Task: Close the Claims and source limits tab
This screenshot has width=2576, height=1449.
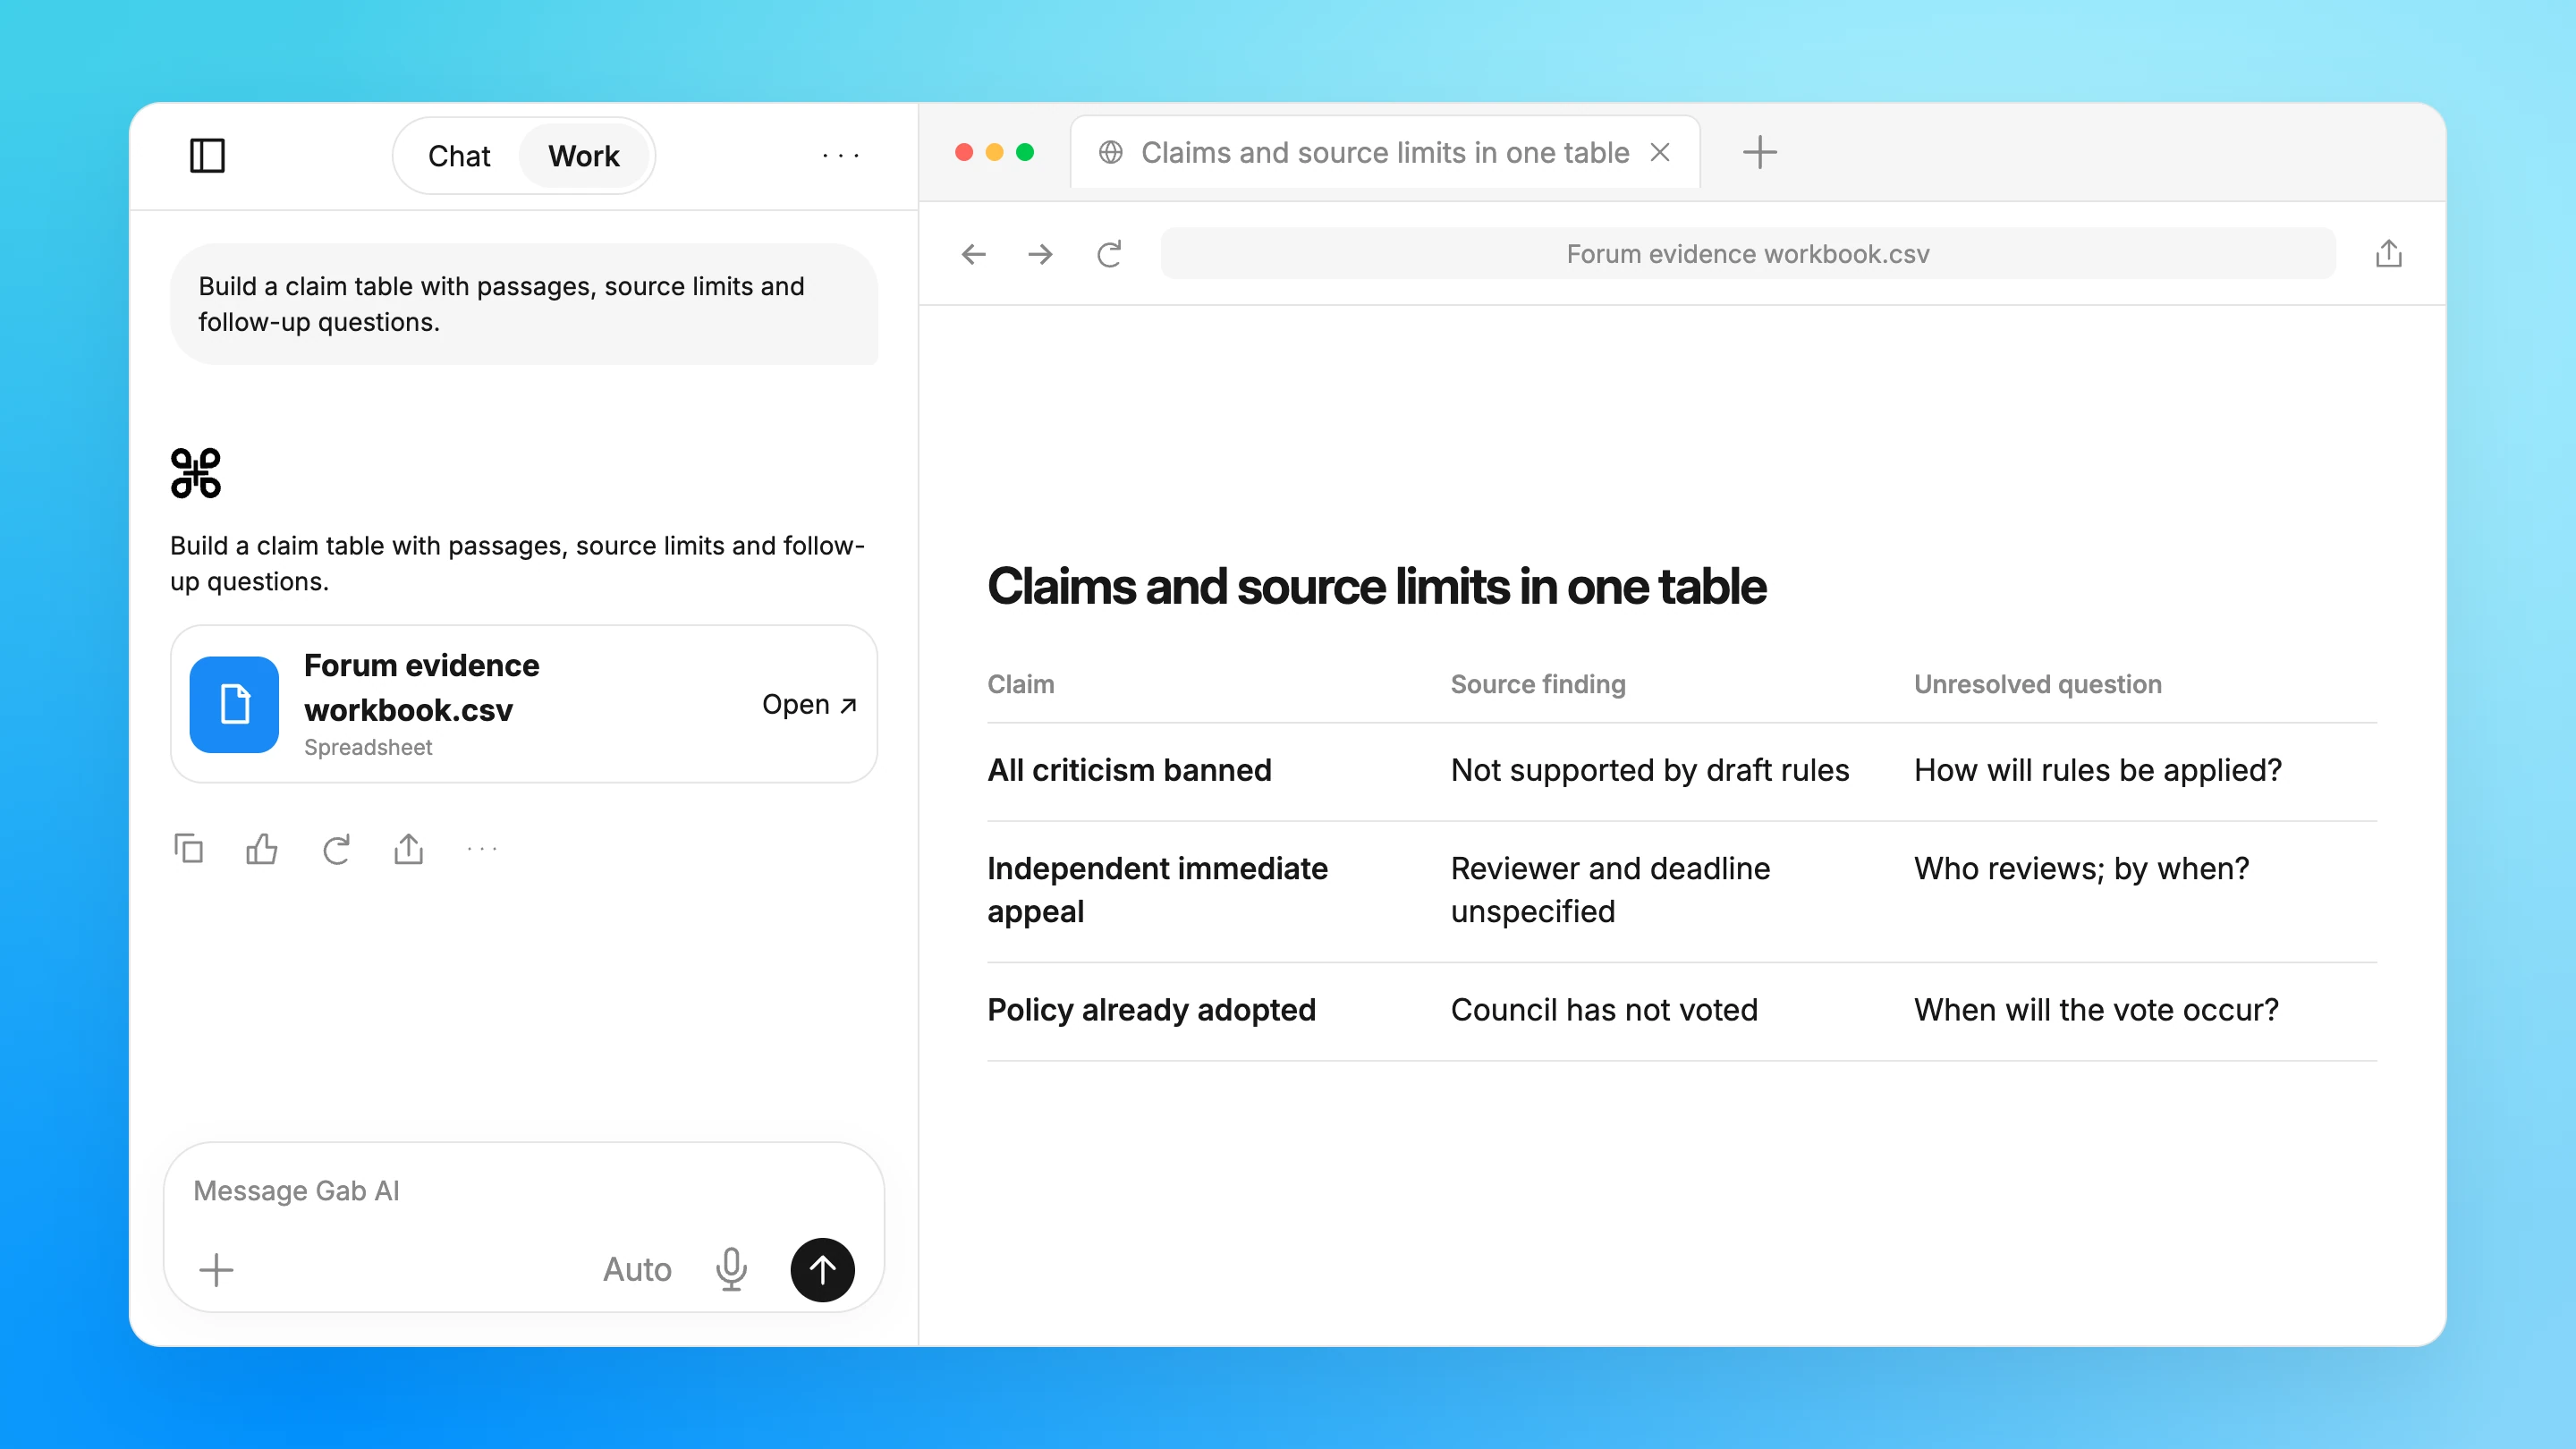Action: (1660, 152)
